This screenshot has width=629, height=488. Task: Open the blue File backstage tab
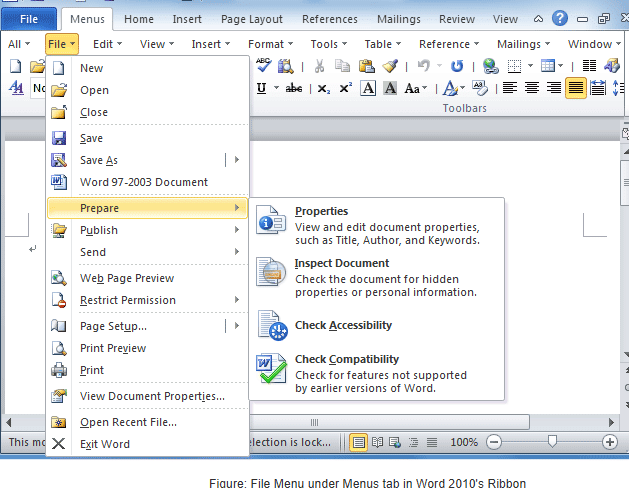(29, 19)
